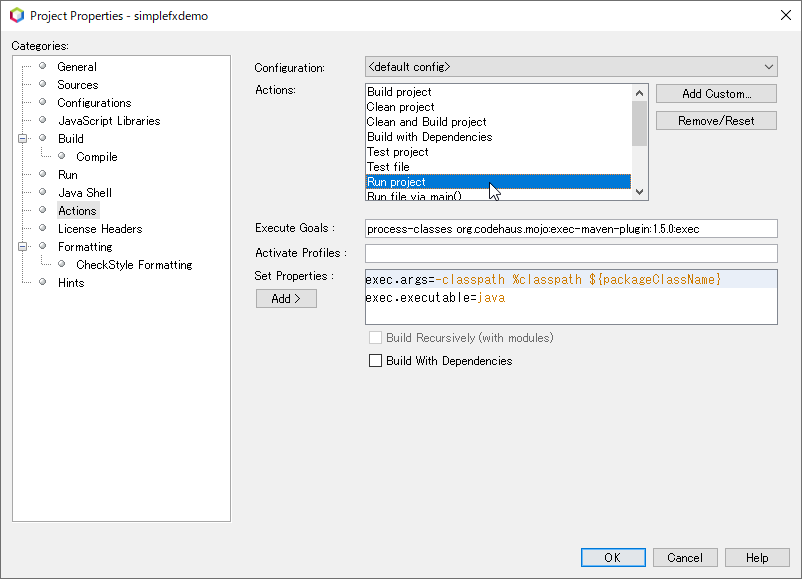The width and height of the screenshot is (802, 579).
Task: Click into Activate Profiles field
Action: click(571, 253)
